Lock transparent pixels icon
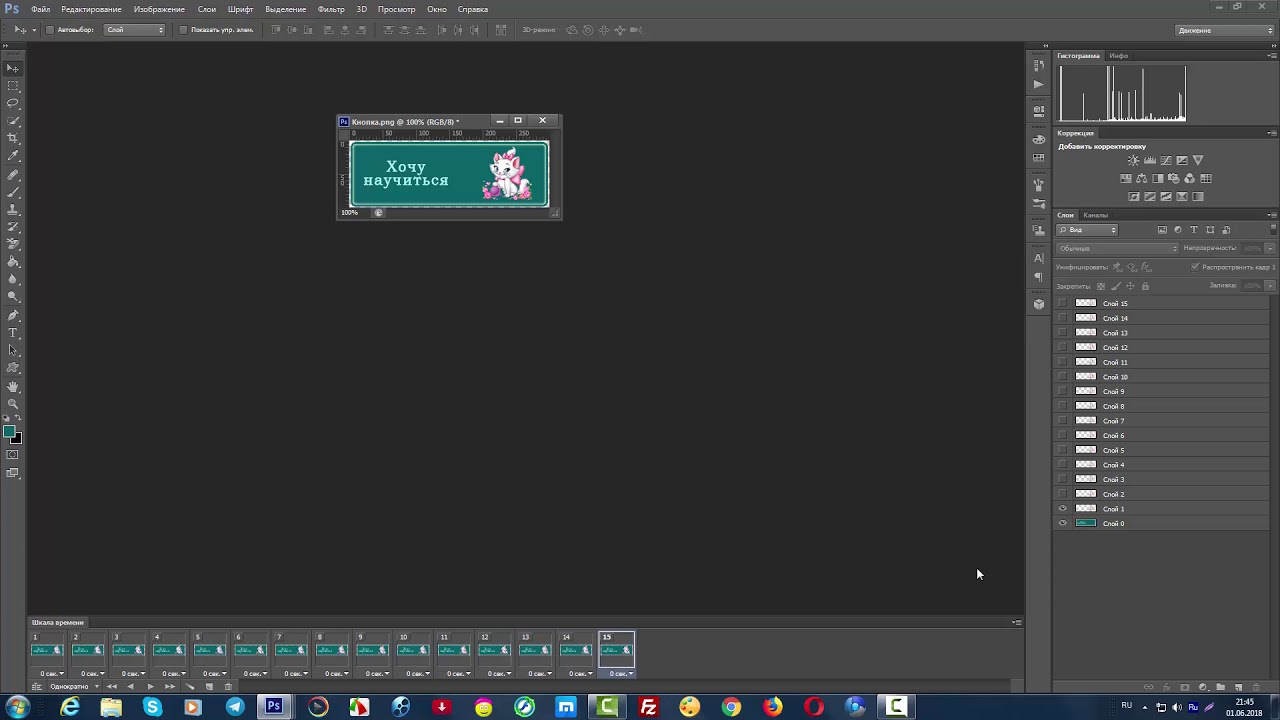The image size is (1280, 720). pos(1101,286)
